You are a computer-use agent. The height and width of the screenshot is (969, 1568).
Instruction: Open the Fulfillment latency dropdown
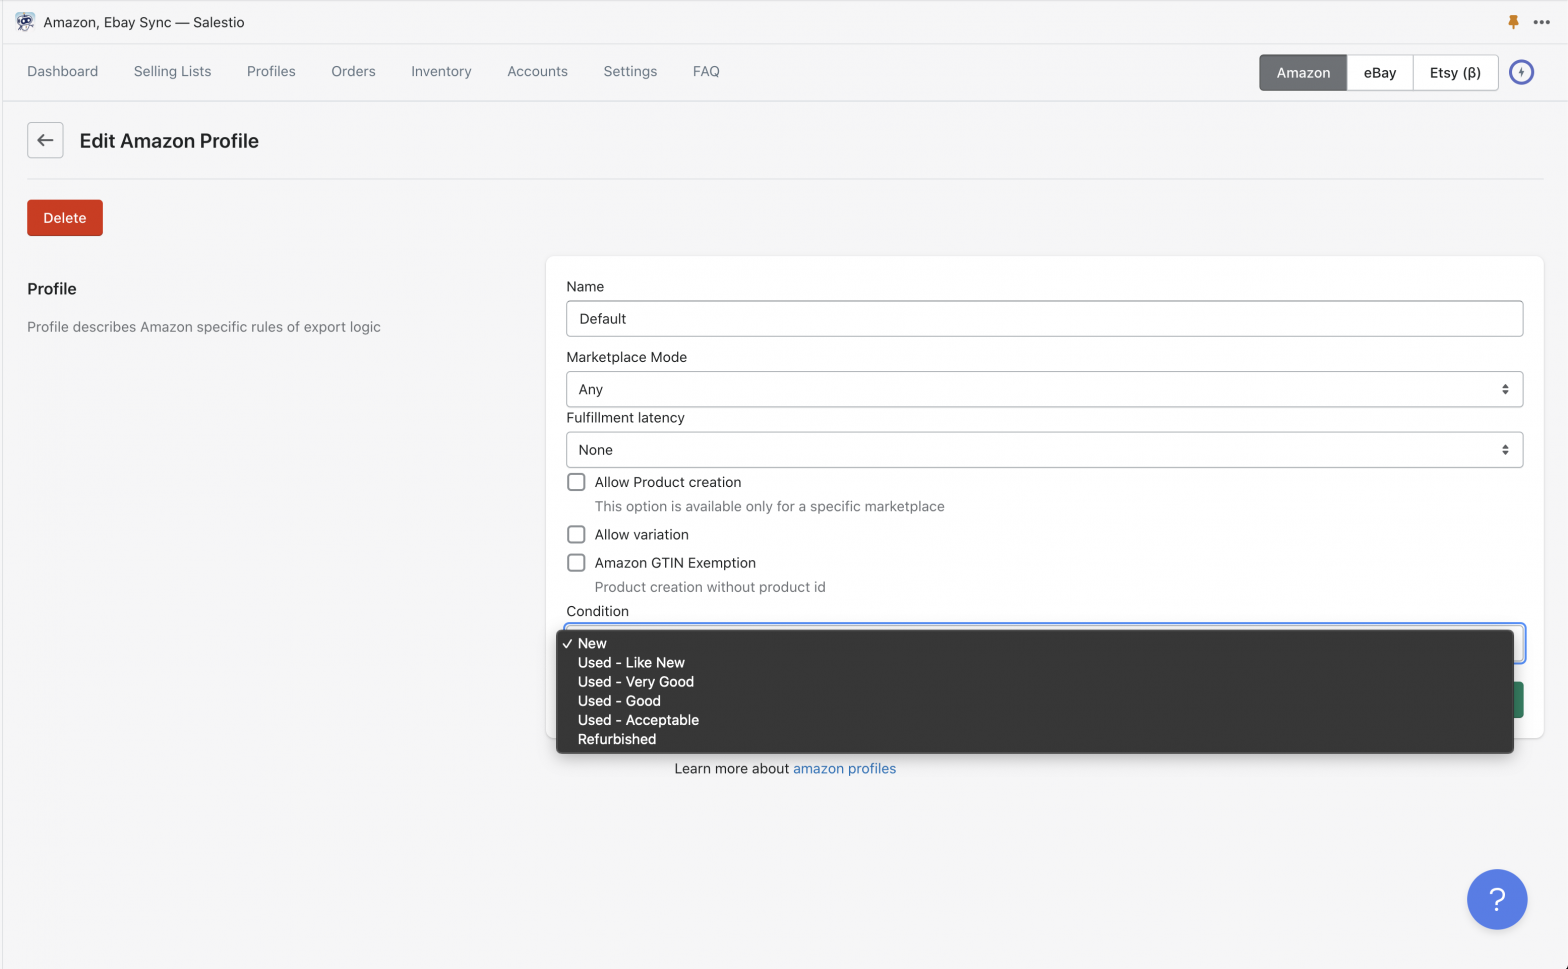(x=1044, y=450)
